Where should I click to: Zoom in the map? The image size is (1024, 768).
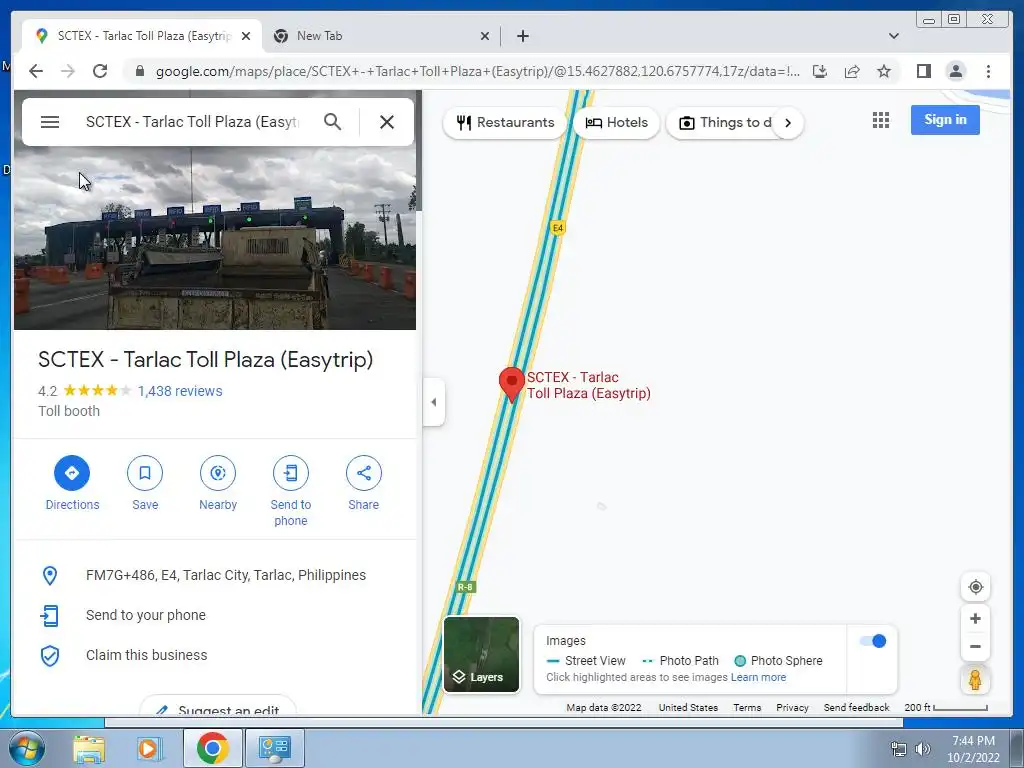[975, 618]
